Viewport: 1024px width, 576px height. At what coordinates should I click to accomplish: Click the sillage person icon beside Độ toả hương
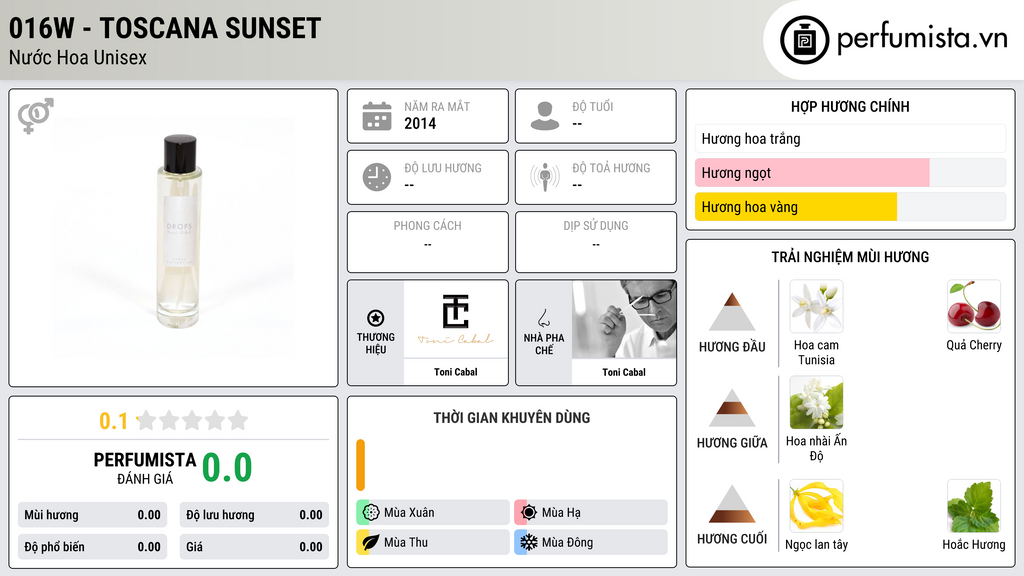545,177
